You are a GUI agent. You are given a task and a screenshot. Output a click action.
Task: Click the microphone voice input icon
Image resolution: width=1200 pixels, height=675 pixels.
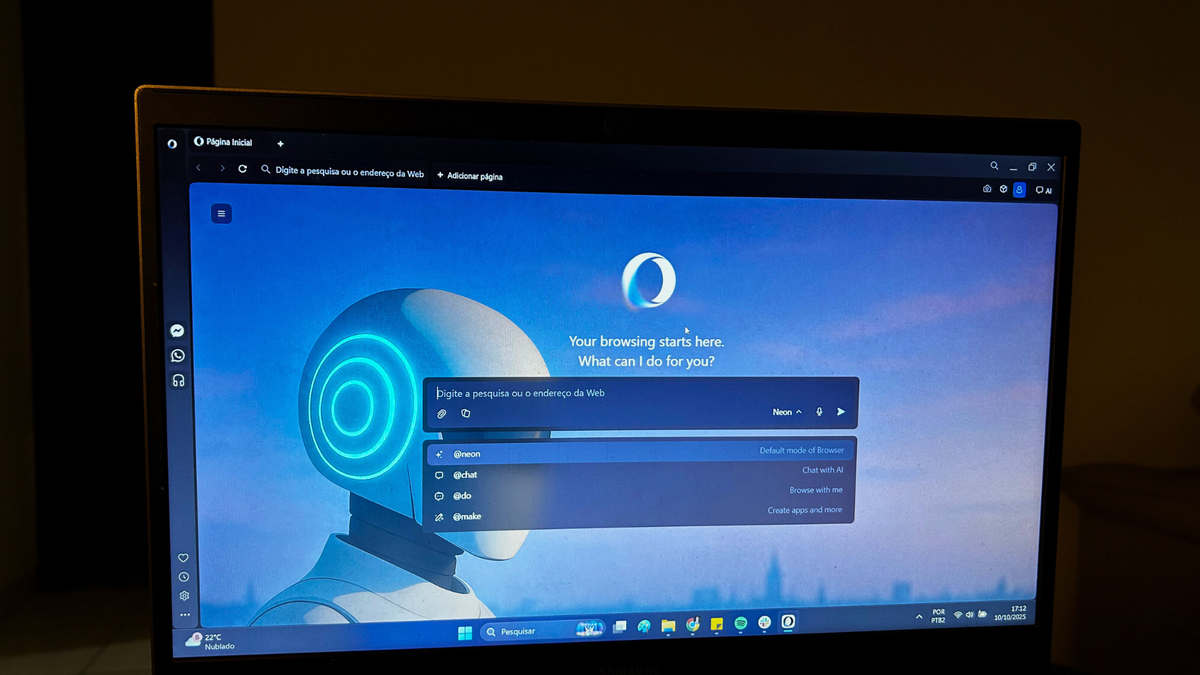pyautogui.click(x=819, y=412)
